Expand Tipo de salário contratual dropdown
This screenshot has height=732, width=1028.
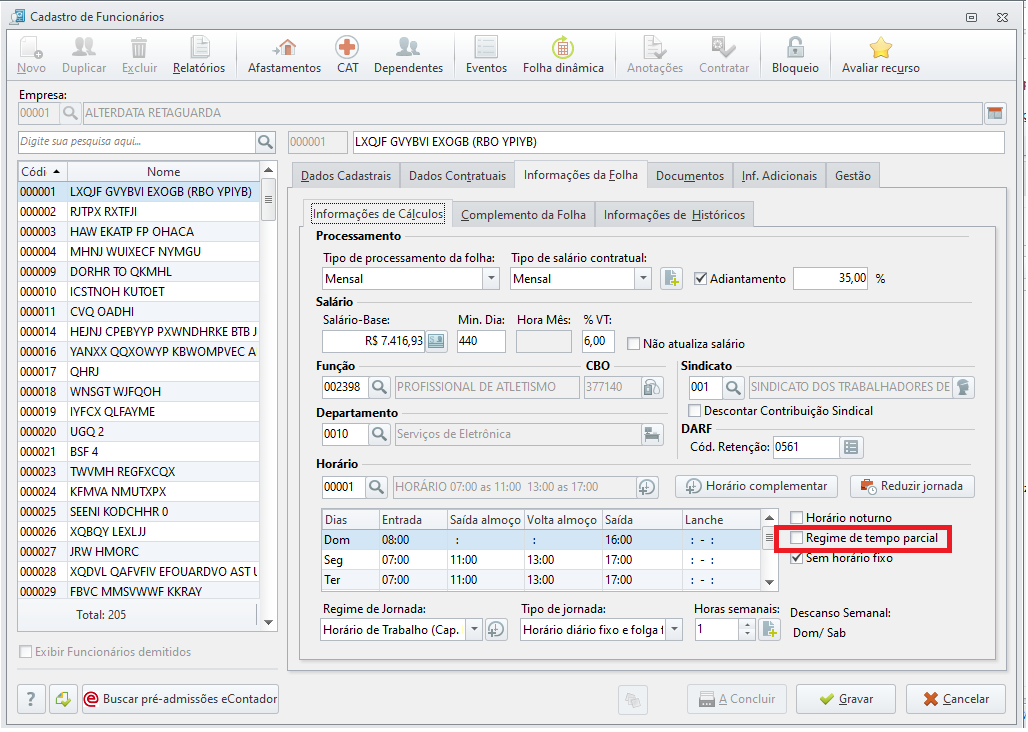tap(643, 279)
